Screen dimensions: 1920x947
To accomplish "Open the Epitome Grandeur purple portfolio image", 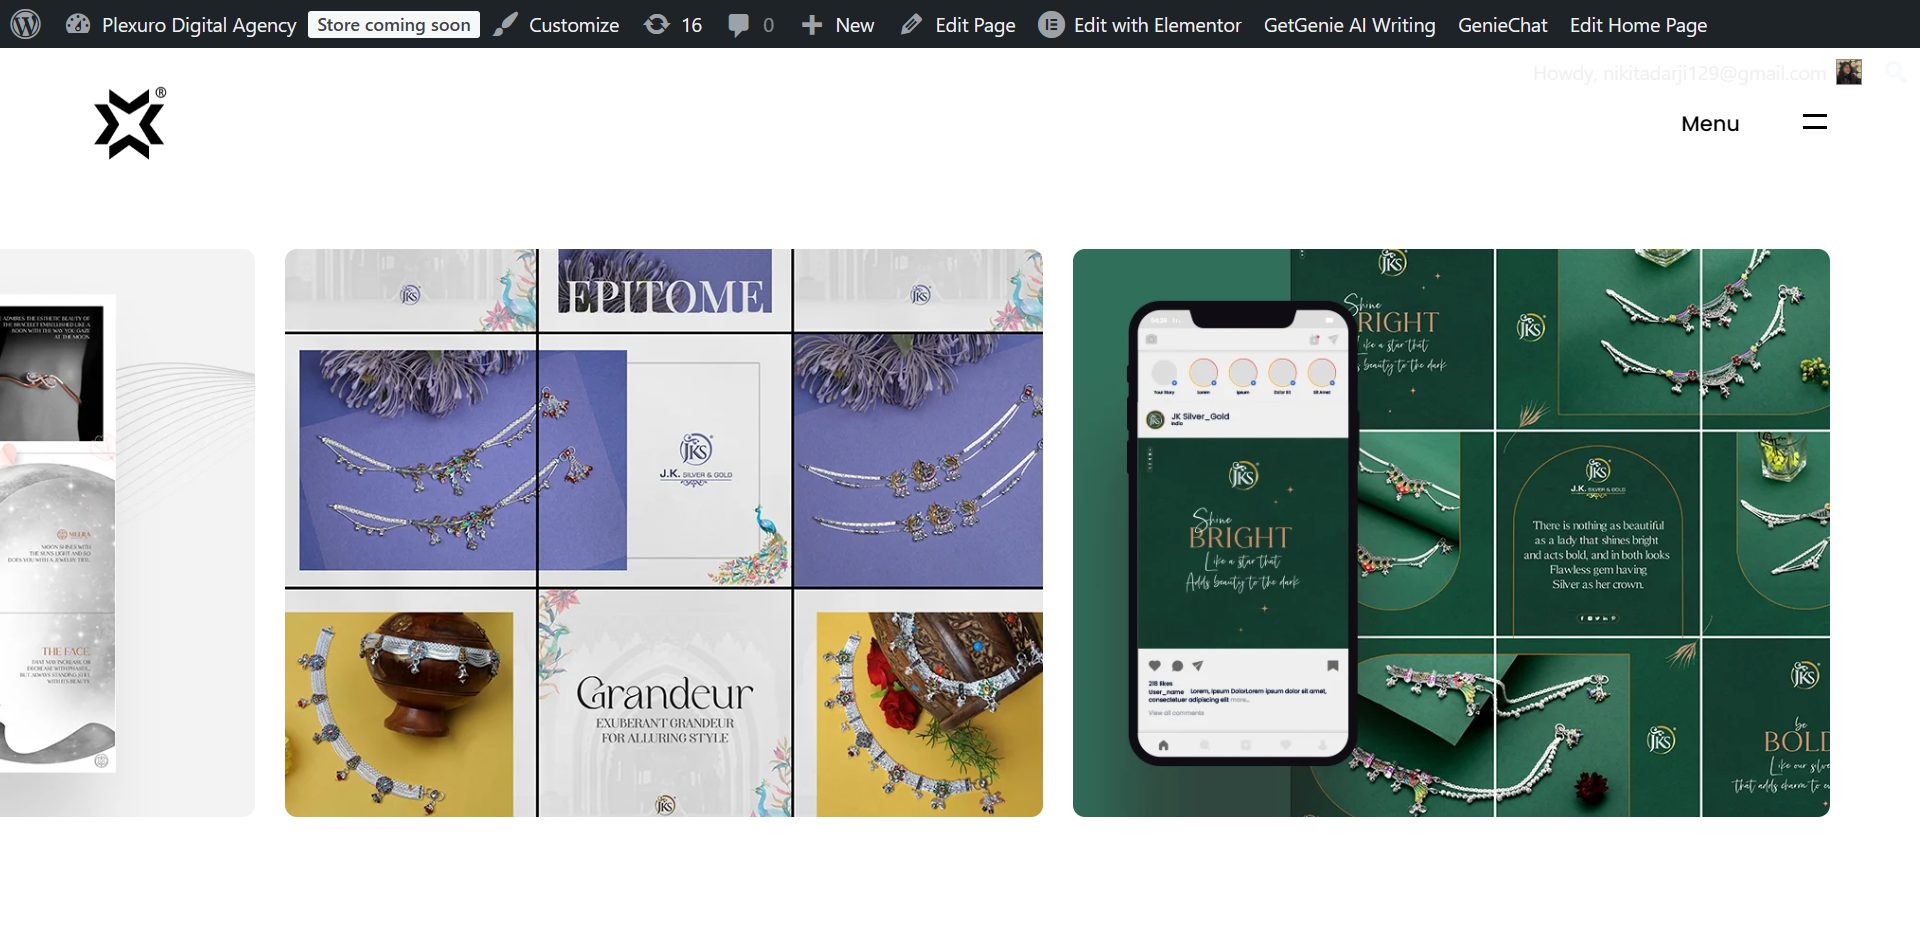I will [664, 533].
